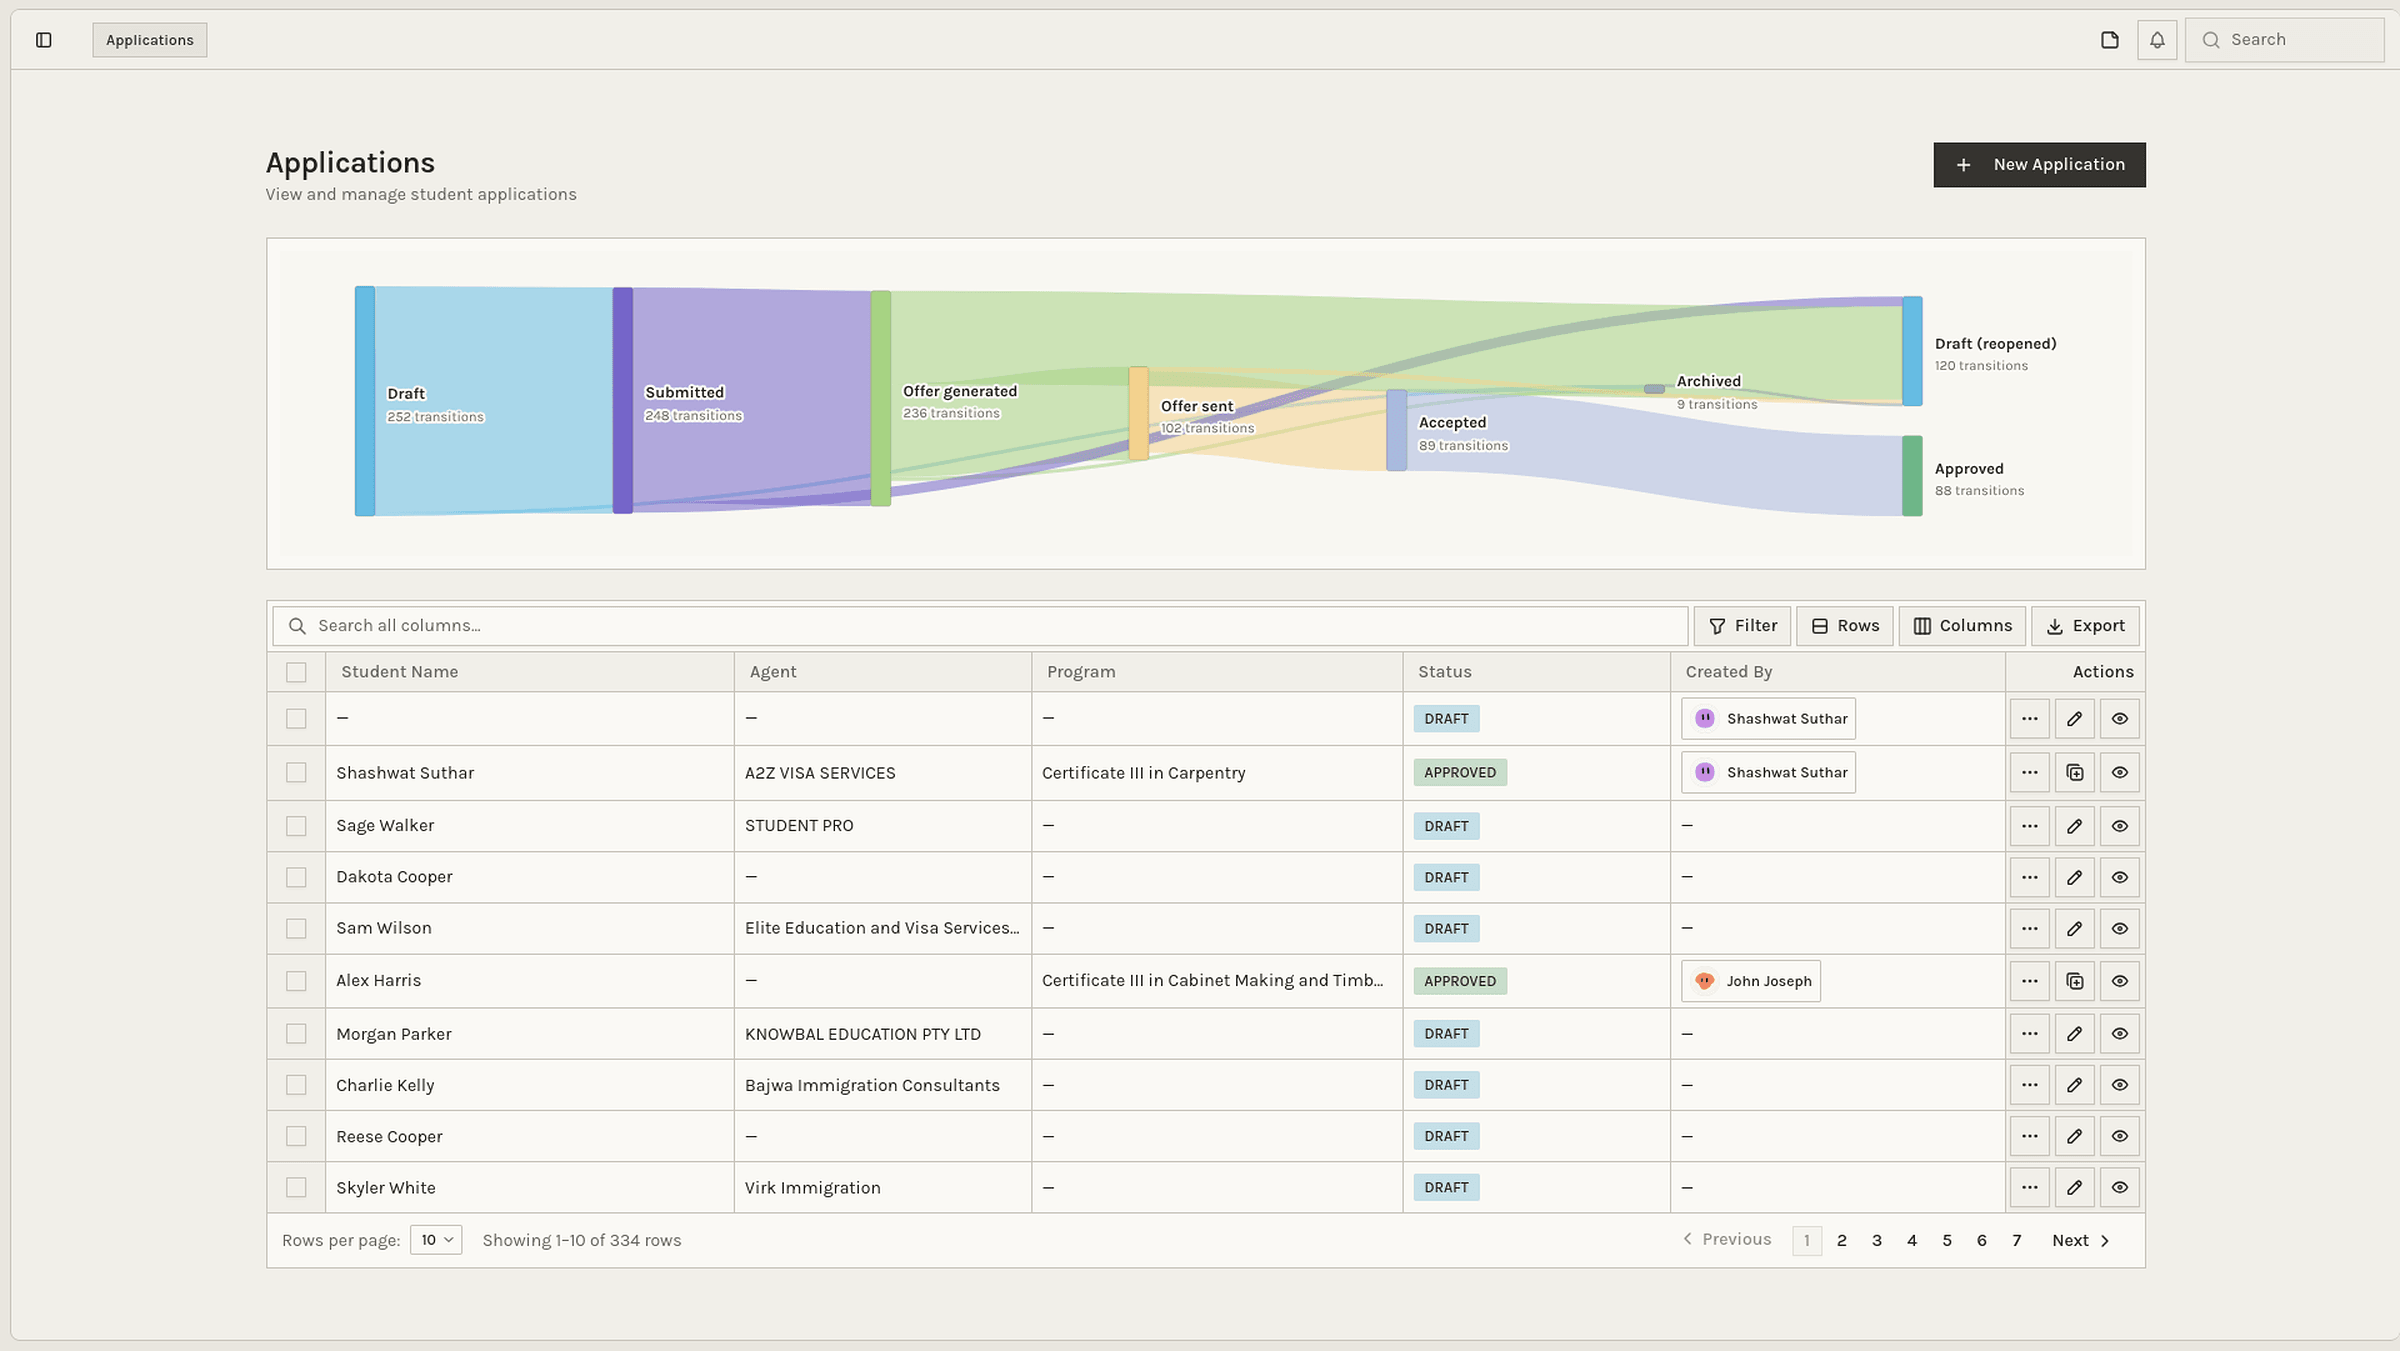Duplicate Alex Harris application
2400x1351 pixels.
coord(2075,981)
